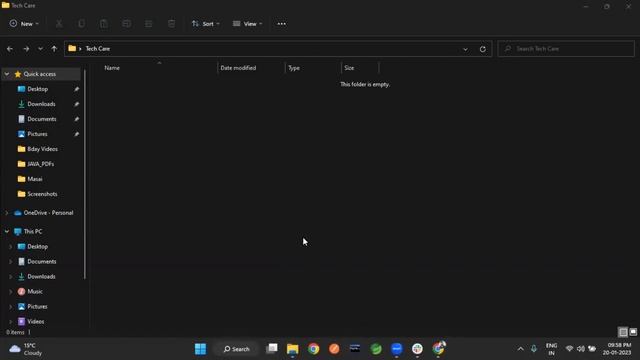
Task: Expand Documents under This PC
Action: point(11,262)
